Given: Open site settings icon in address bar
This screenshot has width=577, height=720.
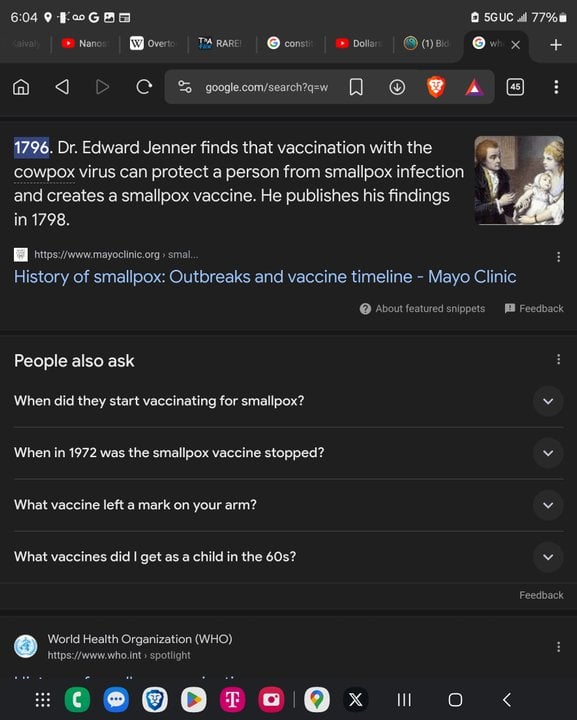Looking at the screenshot, I should (185, 87).
